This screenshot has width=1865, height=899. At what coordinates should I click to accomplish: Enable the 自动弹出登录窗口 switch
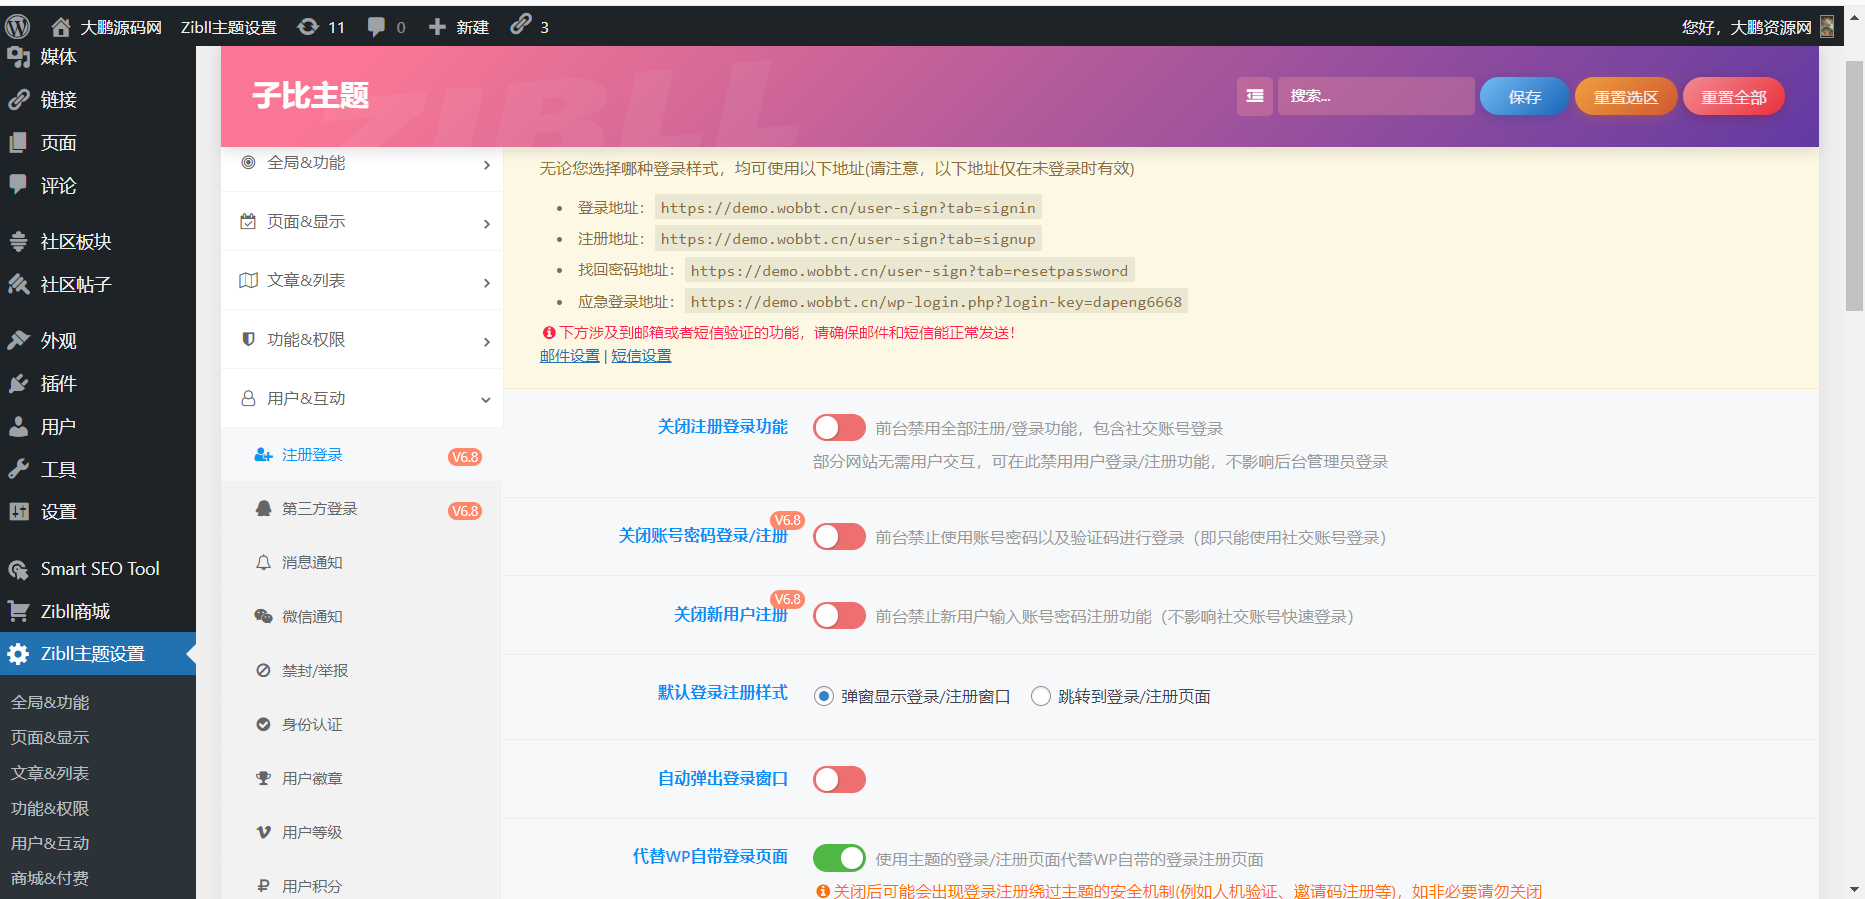839,779
